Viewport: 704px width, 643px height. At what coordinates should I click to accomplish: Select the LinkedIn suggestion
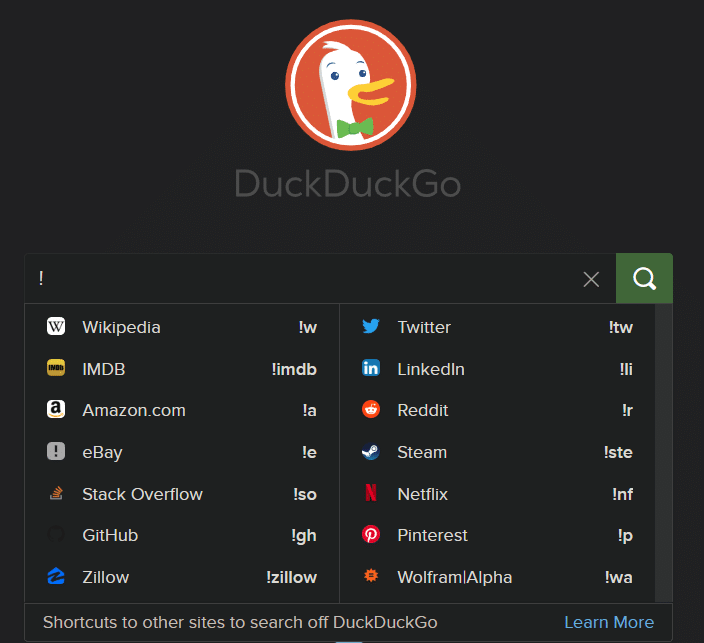click(x=497, y=369)
